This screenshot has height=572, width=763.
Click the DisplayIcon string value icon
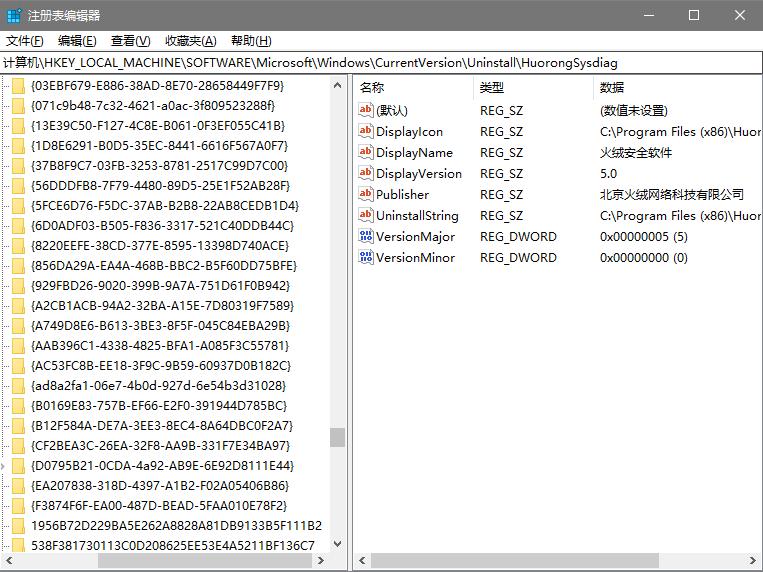(x=366, y=131)
